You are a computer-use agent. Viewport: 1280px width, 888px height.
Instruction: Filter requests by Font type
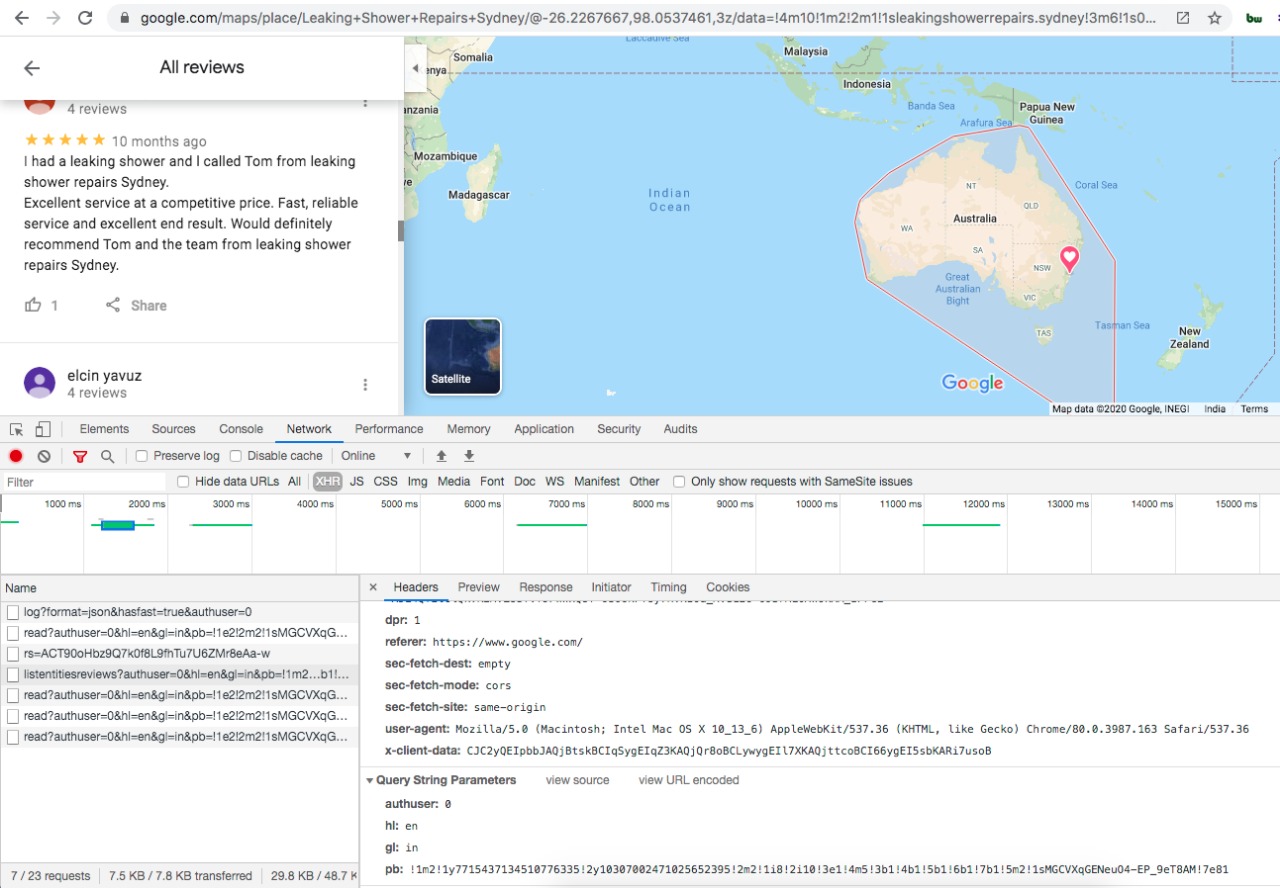tap(492, 482)
